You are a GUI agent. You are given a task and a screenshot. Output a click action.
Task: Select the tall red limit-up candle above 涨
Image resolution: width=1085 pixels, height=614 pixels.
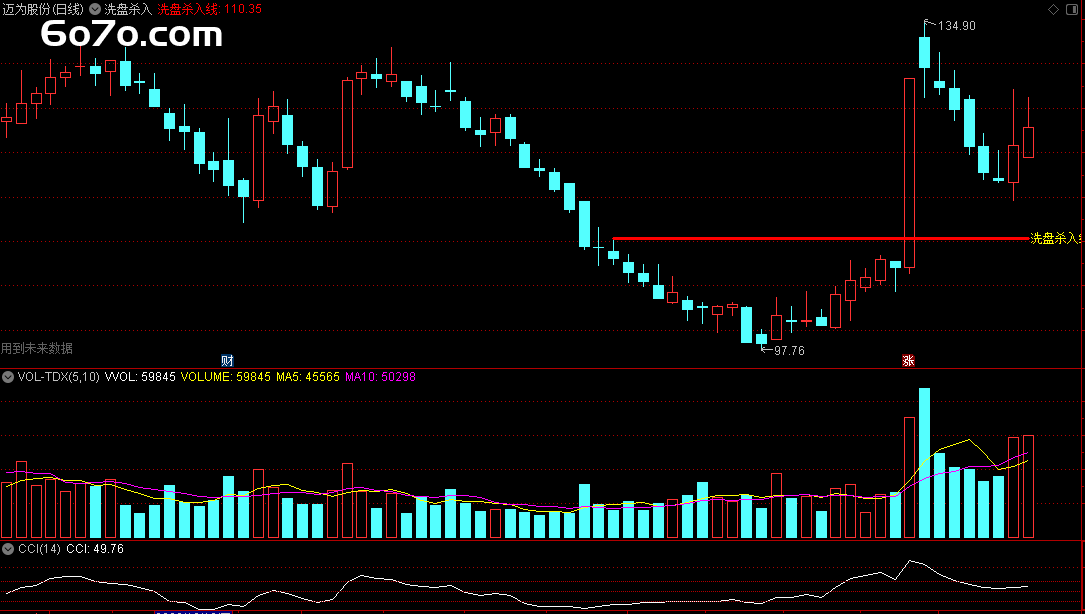click(x=909, y=173)
